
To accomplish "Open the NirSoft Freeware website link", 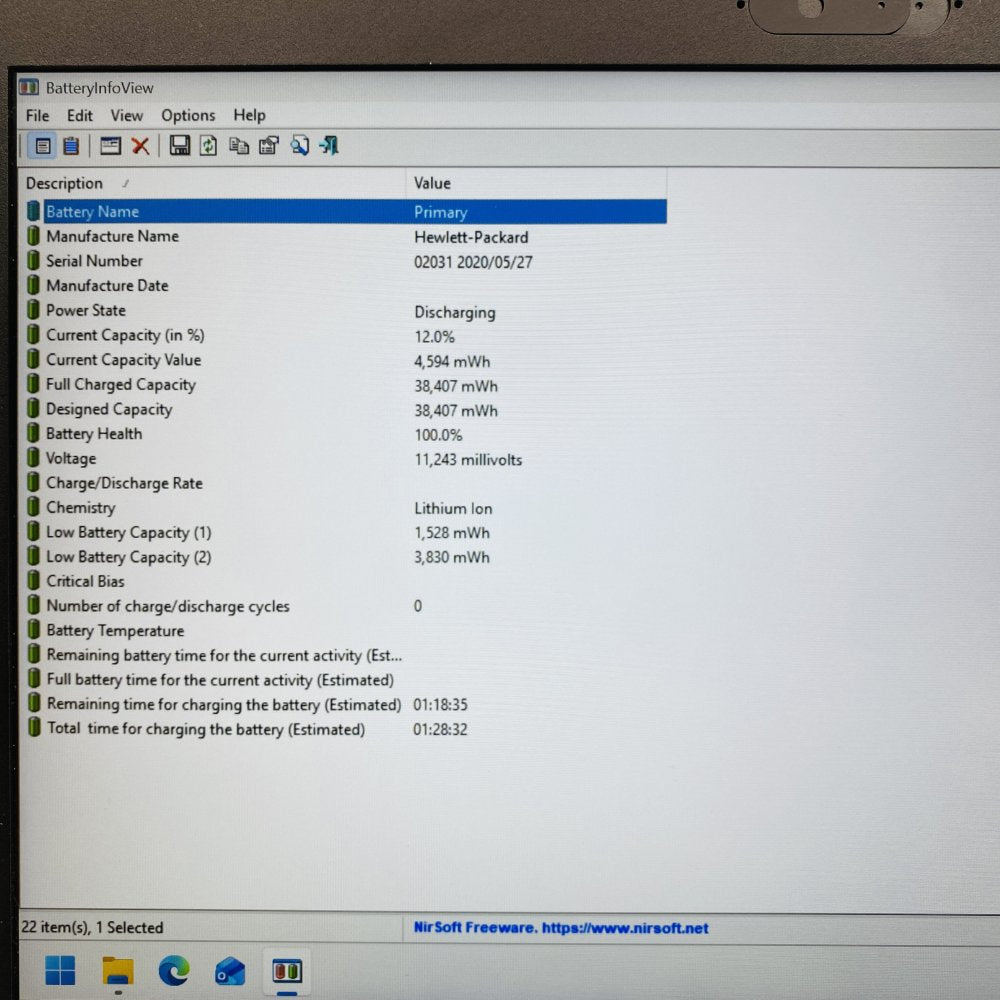I will [x=561, y=928].
